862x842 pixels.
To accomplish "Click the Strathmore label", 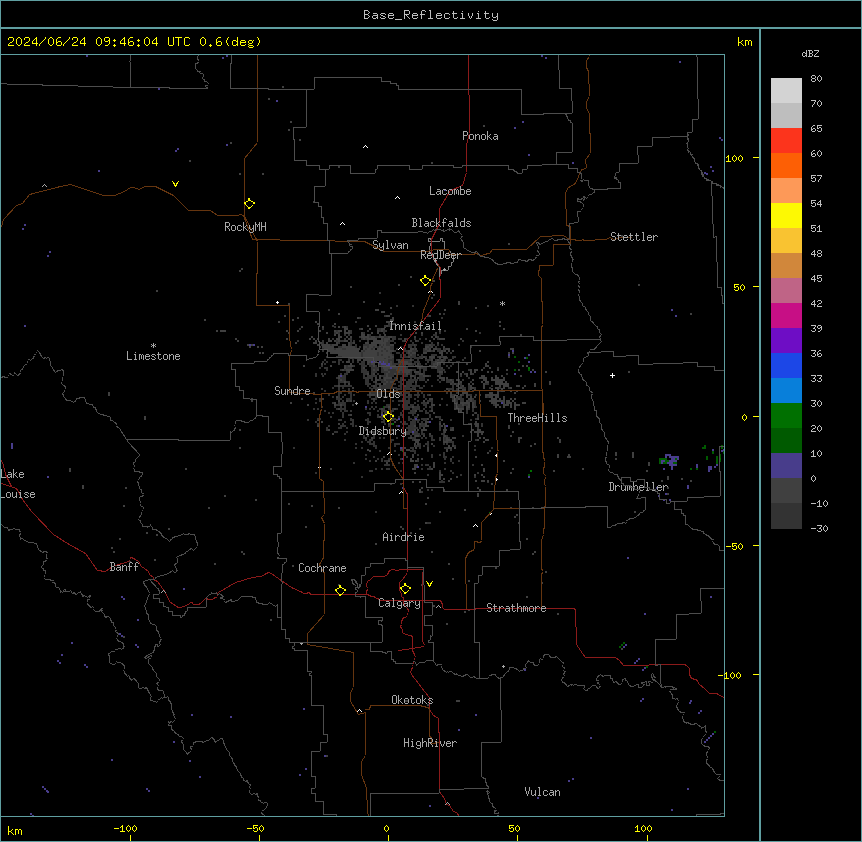I will coord(516,608).
